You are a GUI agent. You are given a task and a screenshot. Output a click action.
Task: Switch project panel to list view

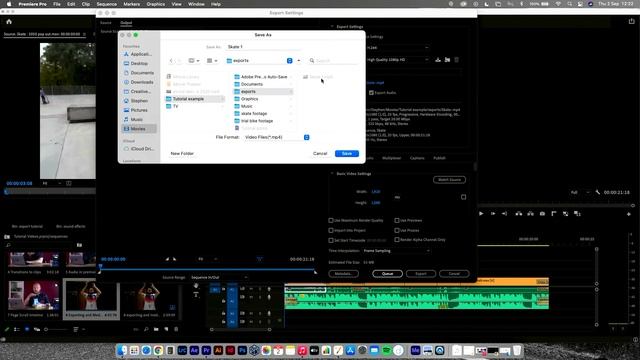point(17,329)
